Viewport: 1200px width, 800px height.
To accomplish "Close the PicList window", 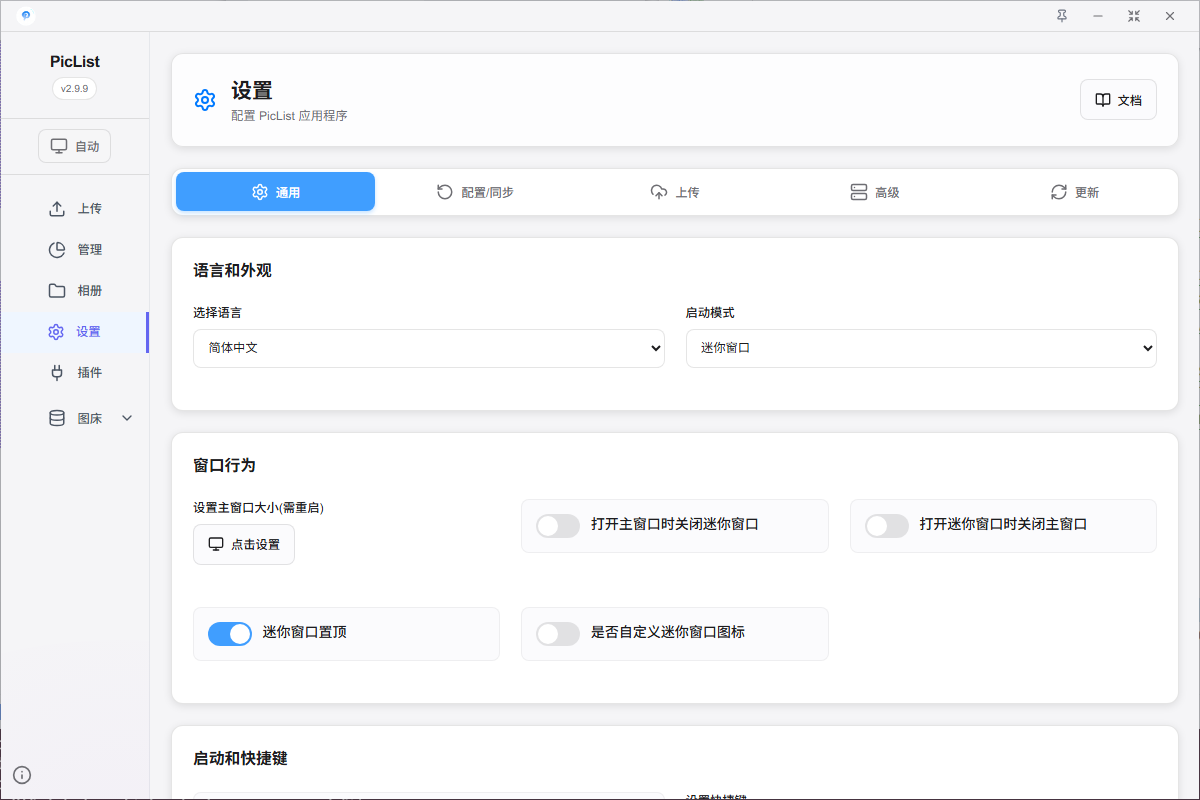I will (1170, 15).
